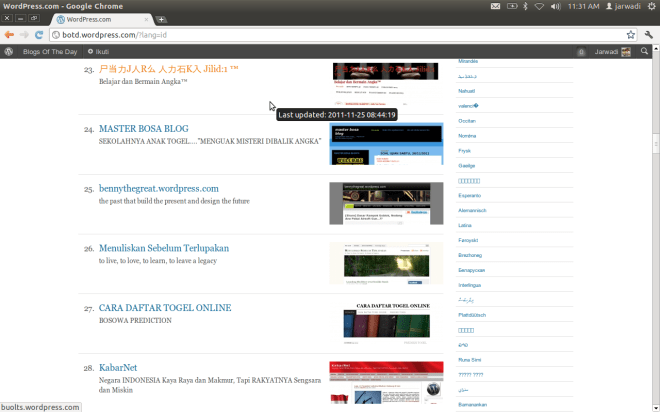Click Blogs Of The Day in the admin bar
Viewport: 660px width, 412px height.
51,51
